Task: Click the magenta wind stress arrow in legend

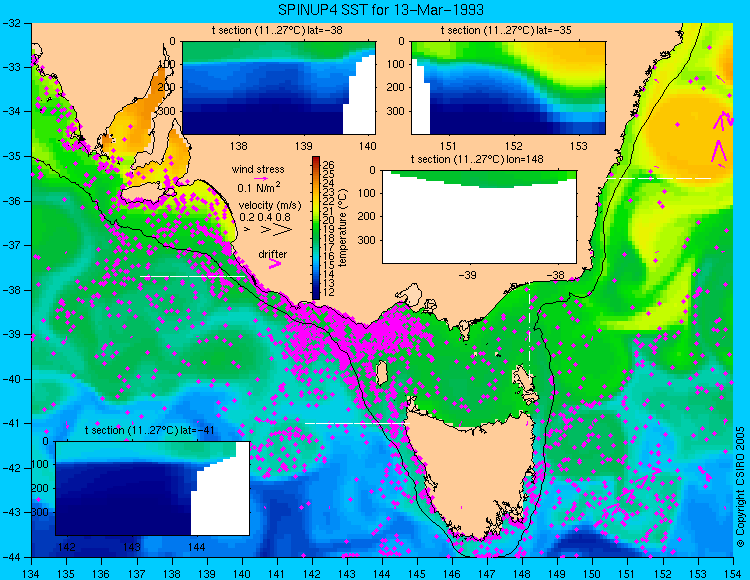Action: [261, 178]
